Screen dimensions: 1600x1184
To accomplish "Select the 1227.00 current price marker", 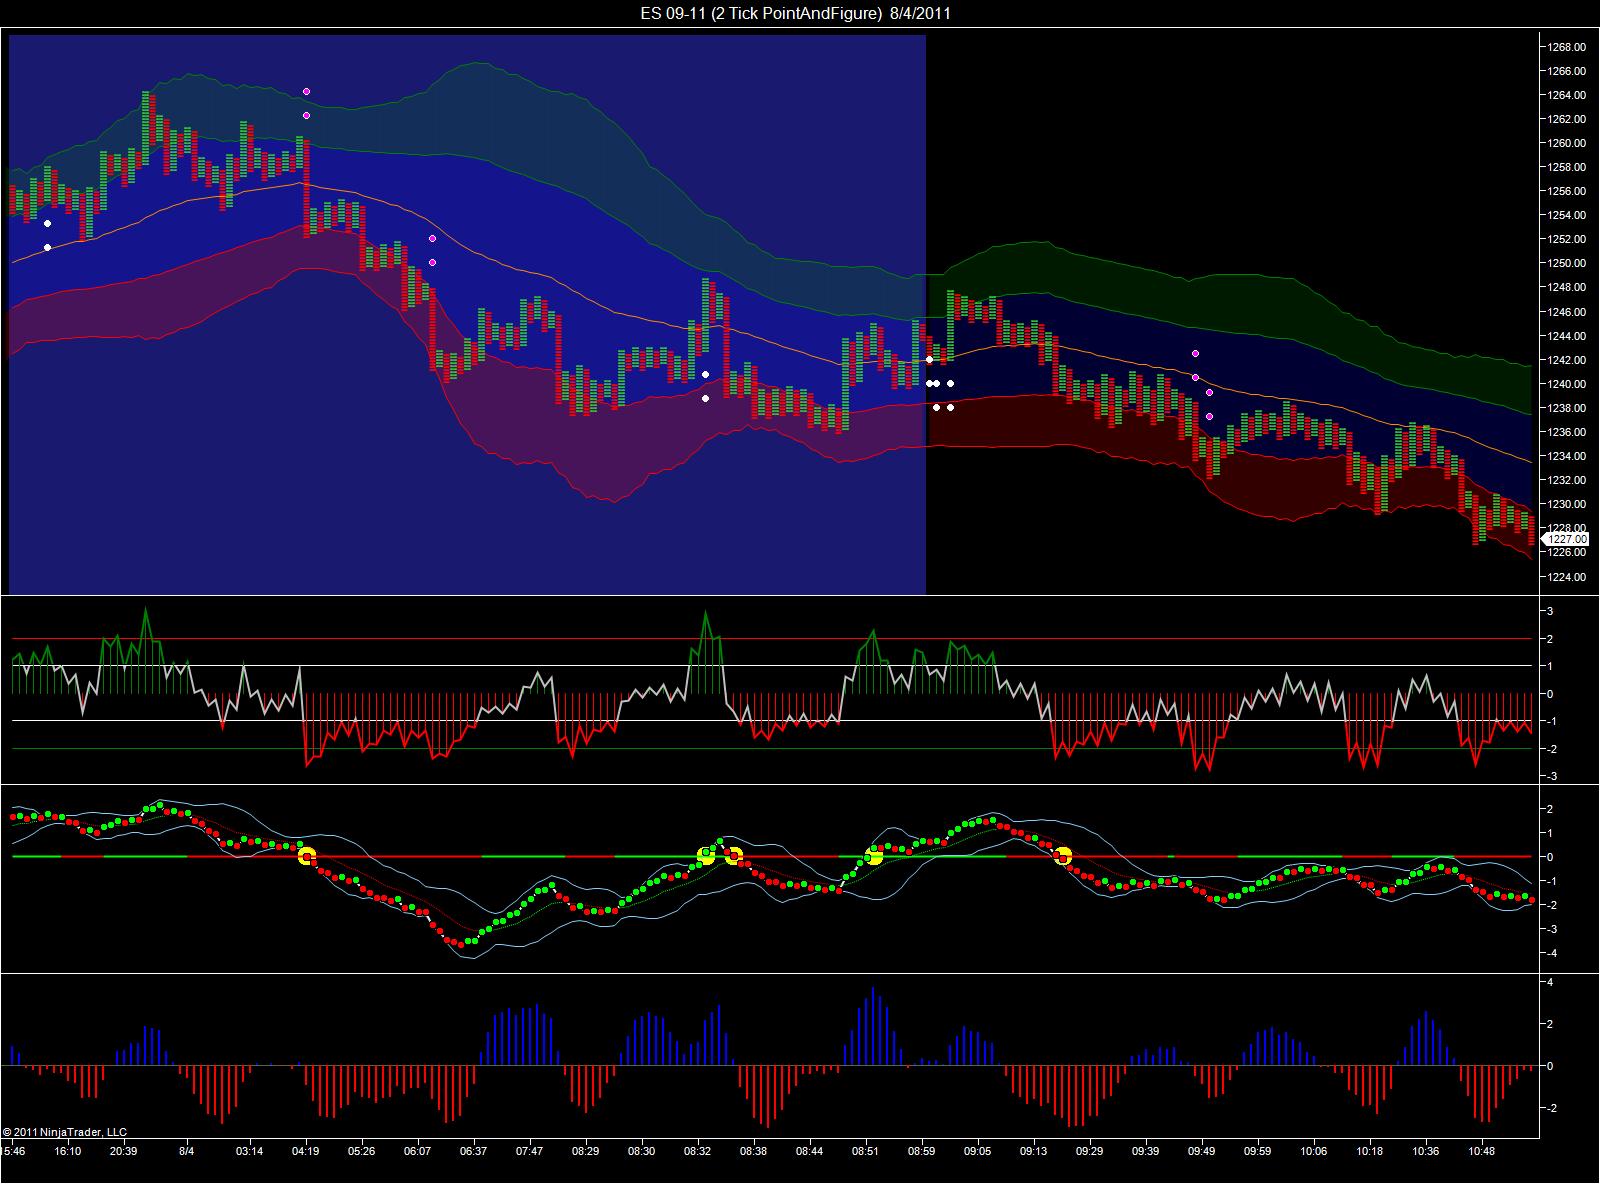I will tap(1567, 540).
